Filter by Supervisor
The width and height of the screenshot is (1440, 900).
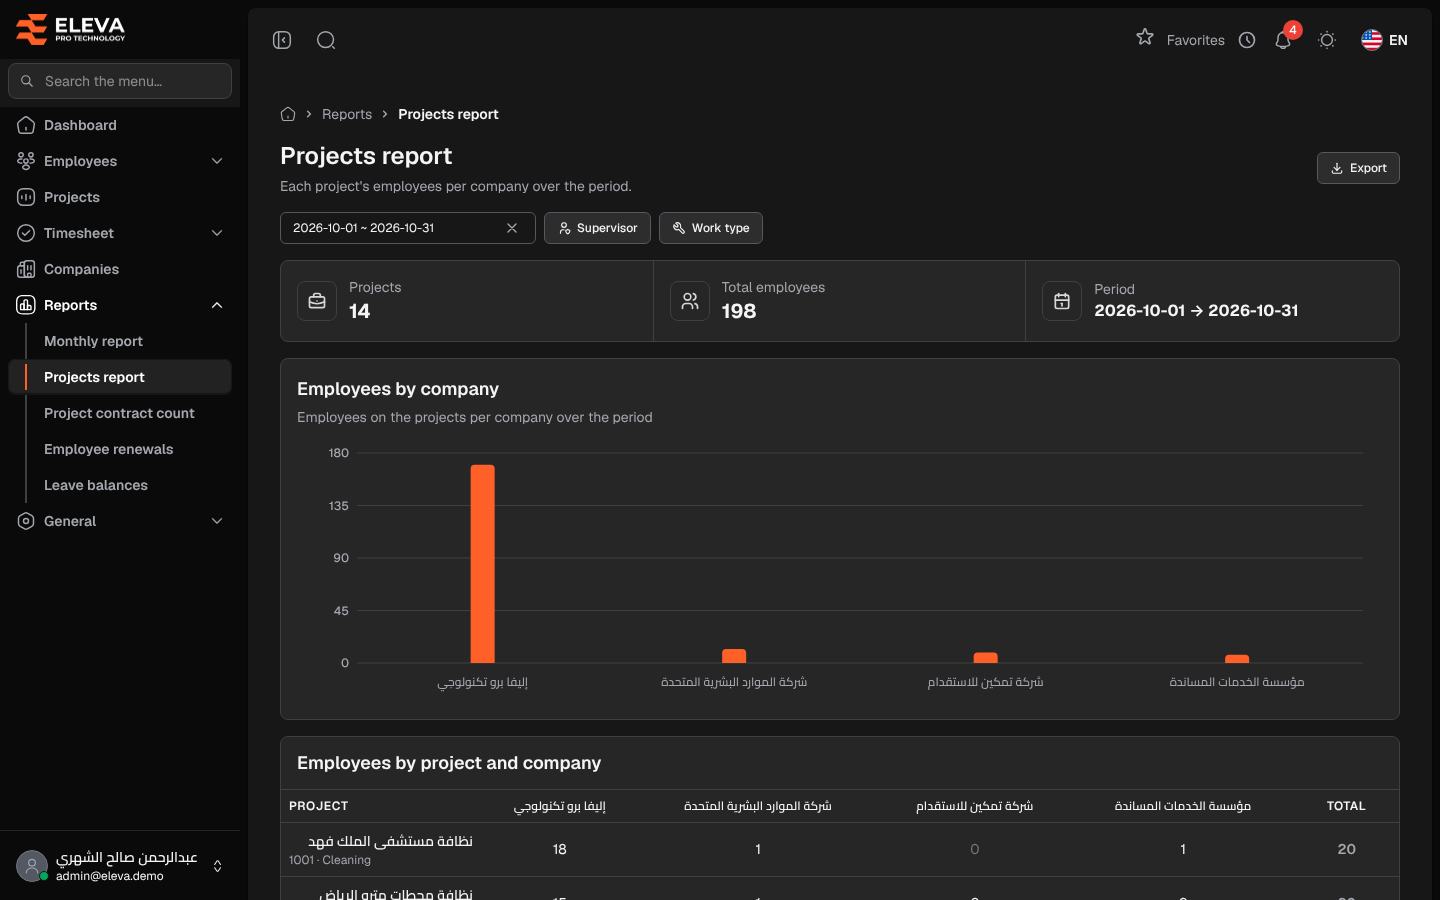[x=597, y=228]
